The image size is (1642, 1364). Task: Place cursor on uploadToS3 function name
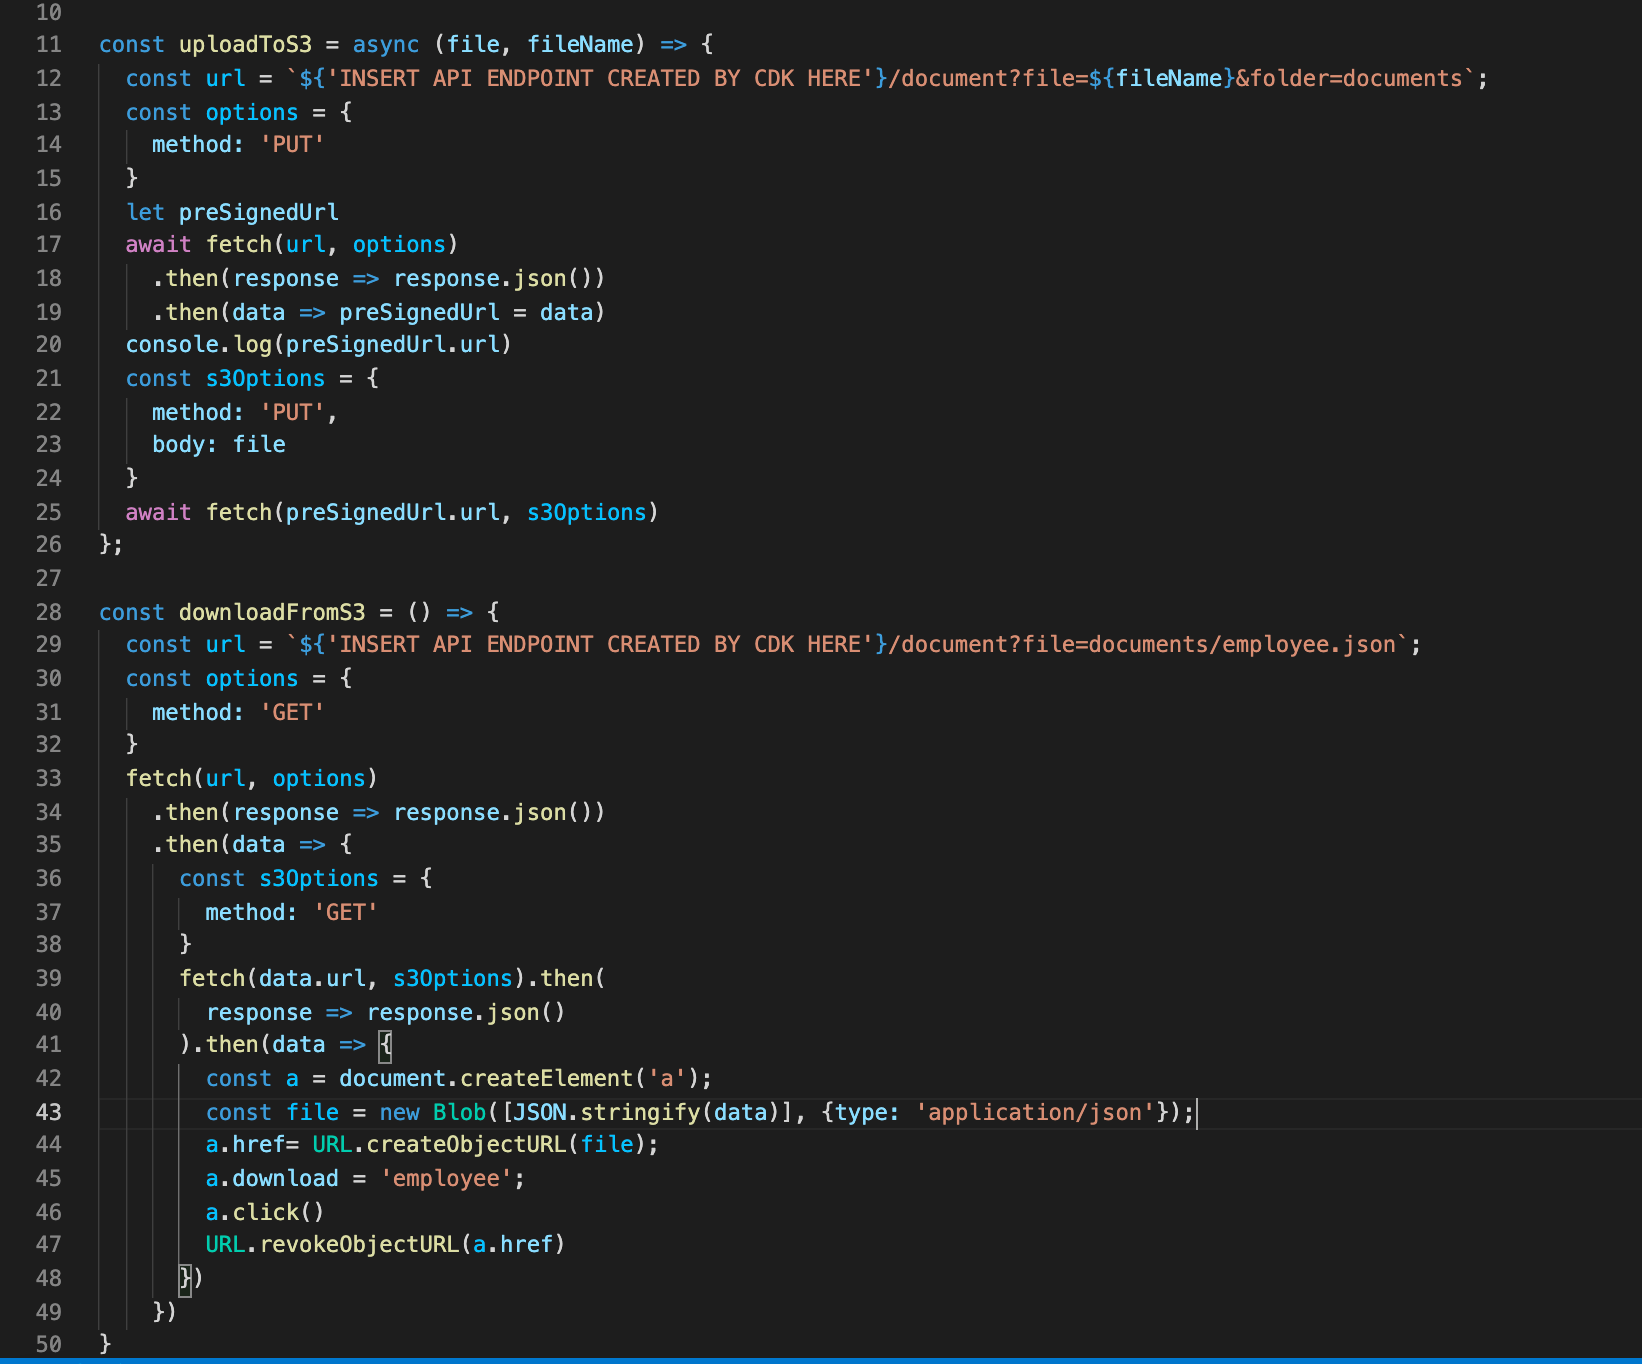(x=246, y=44)
